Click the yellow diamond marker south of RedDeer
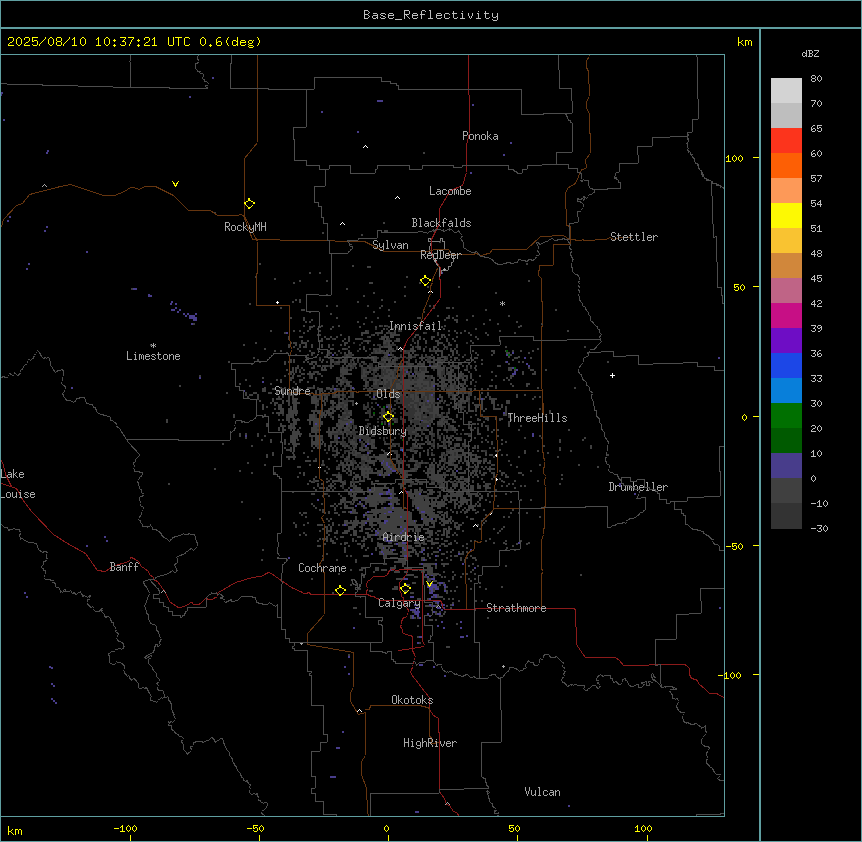Viewport: 862px width, 842px height. coord(425,281)
